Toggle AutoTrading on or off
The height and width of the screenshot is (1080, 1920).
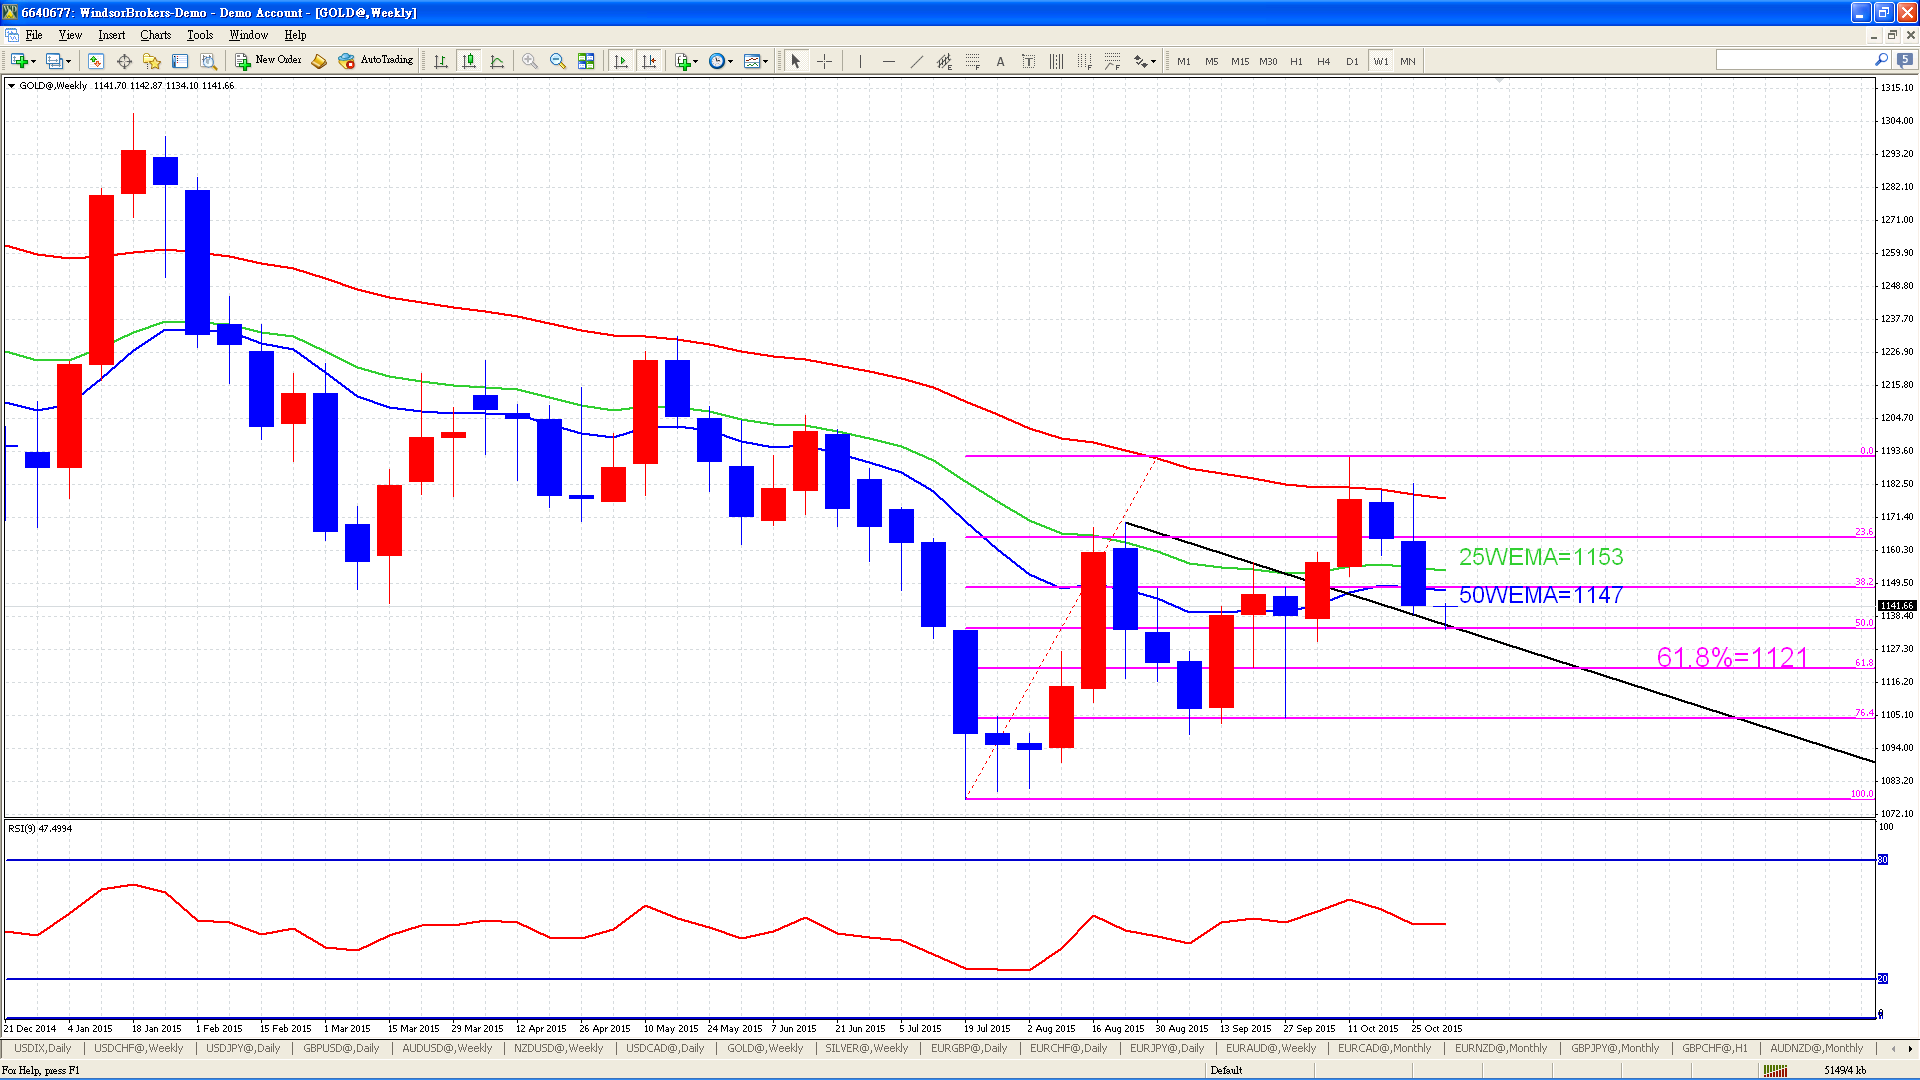click(376, 60)
